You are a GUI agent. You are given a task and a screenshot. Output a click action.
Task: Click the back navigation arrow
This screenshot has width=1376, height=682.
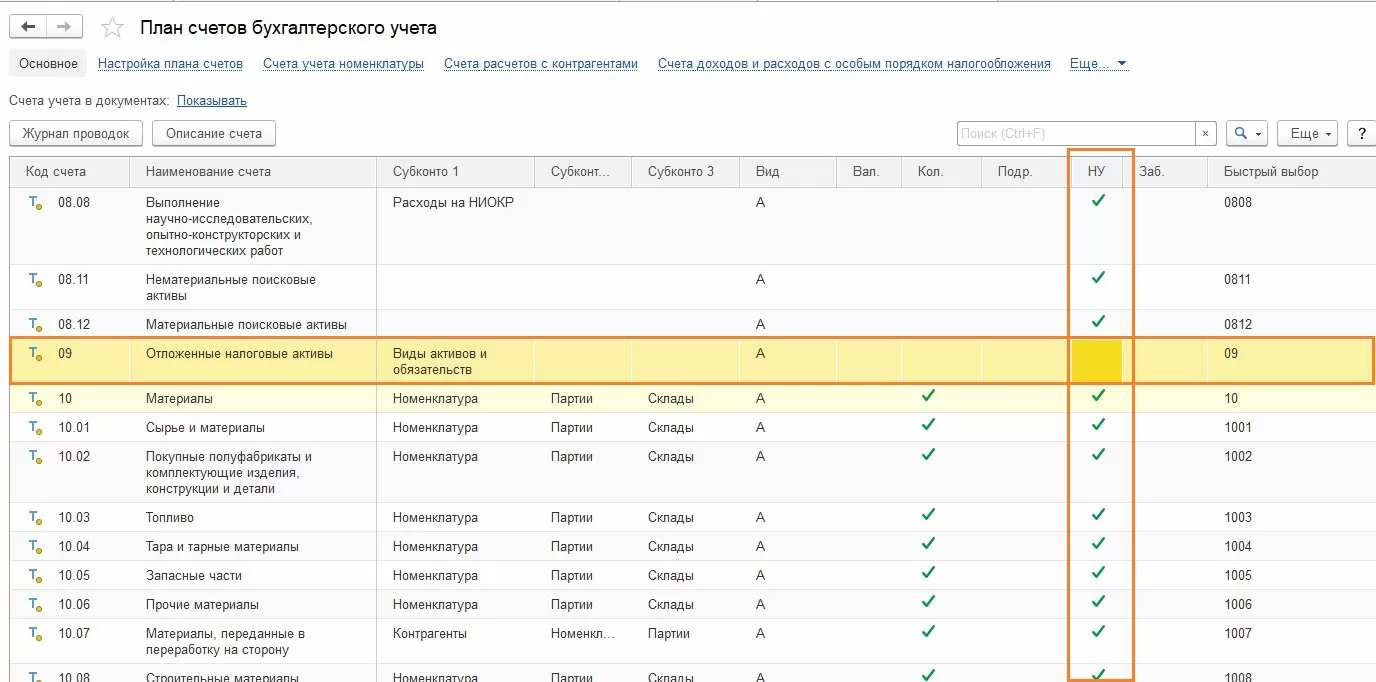pyautogui.click(x=29, y=28)
